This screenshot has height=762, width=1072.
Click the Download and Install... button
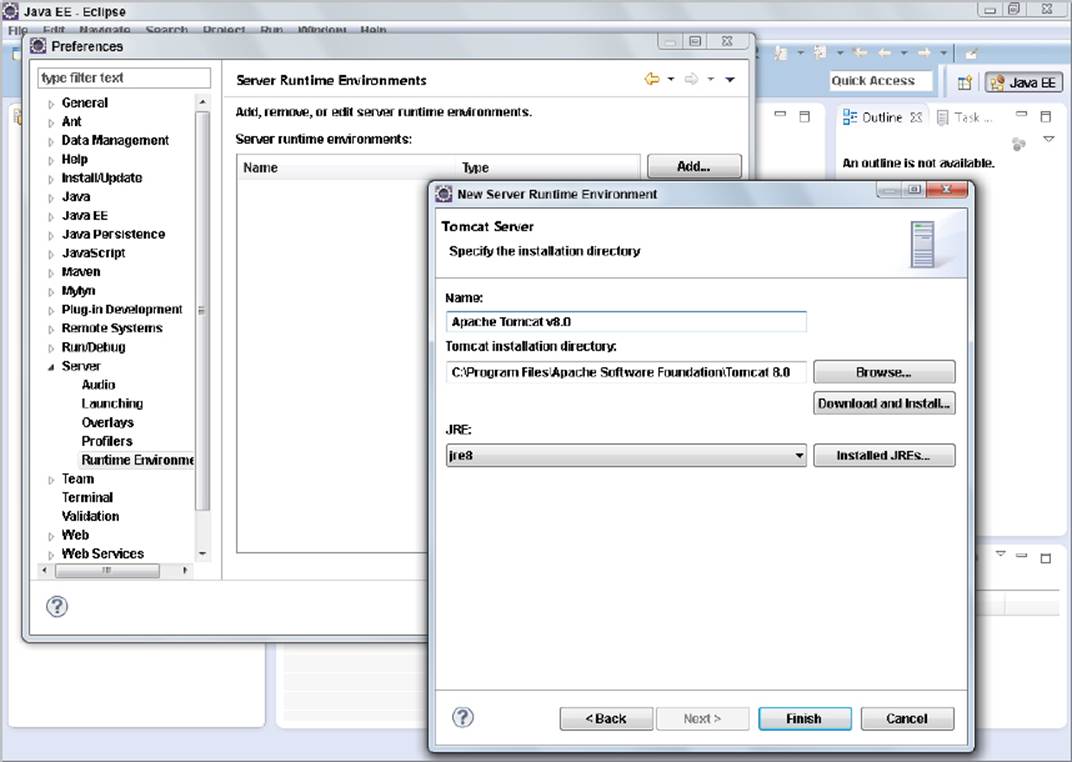(x=884, y=403)
